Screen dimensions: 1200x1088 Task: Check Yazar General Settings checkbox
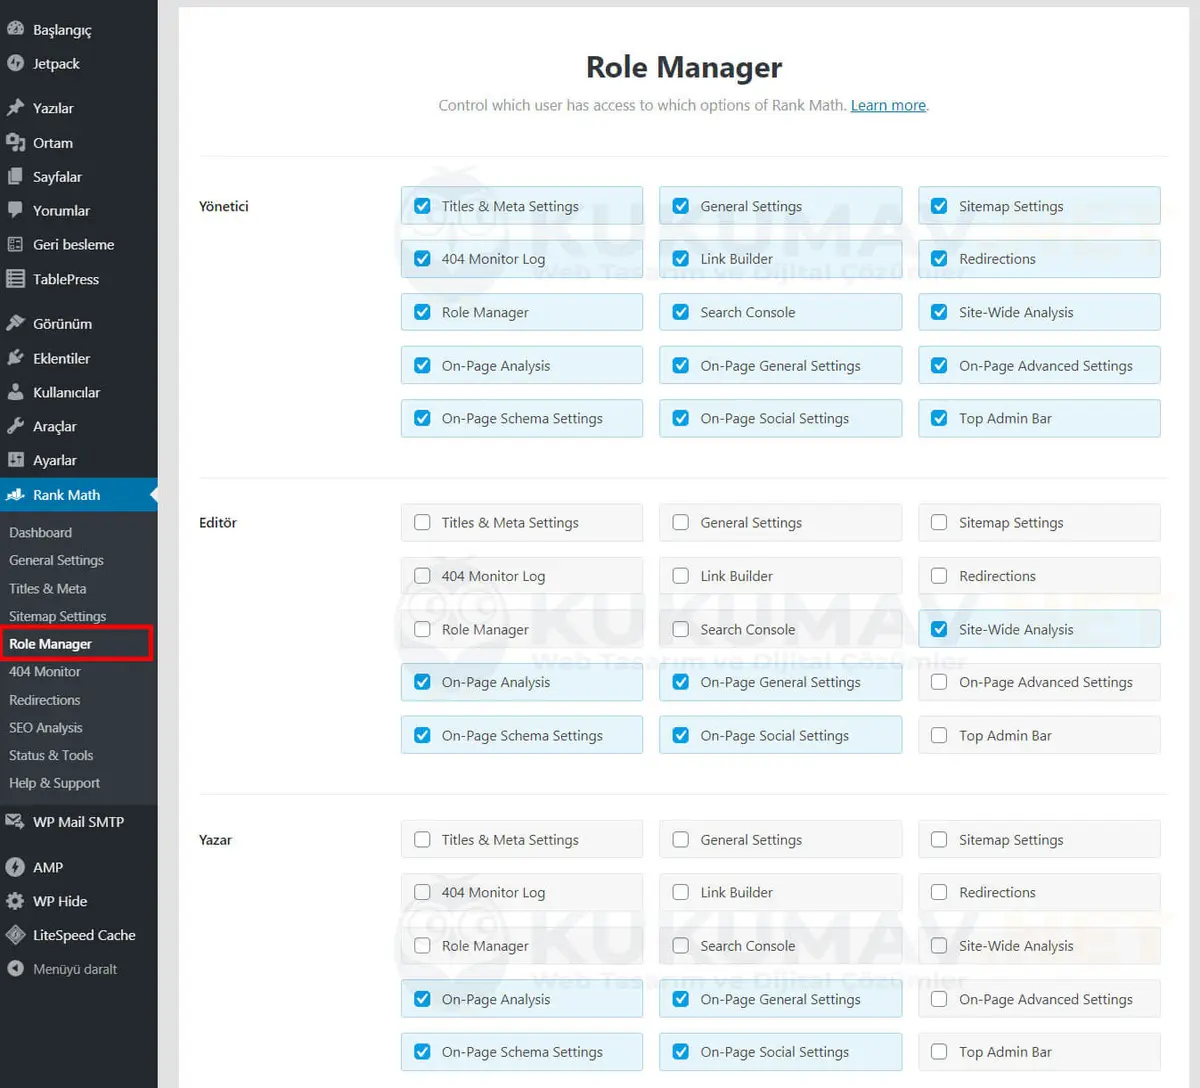(681, 840)
